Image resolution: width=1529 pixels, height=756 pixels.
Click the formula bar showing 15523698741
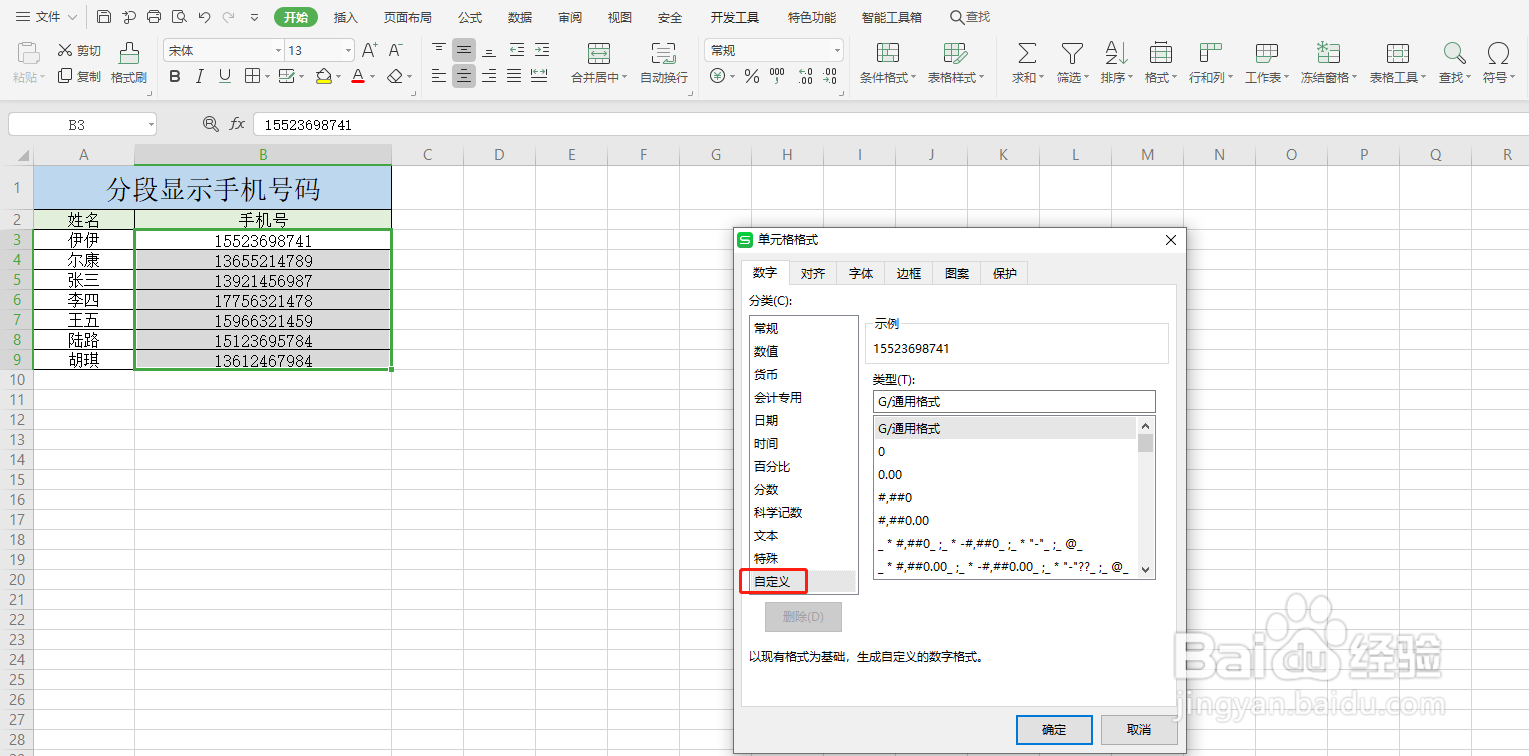point(890,124)
